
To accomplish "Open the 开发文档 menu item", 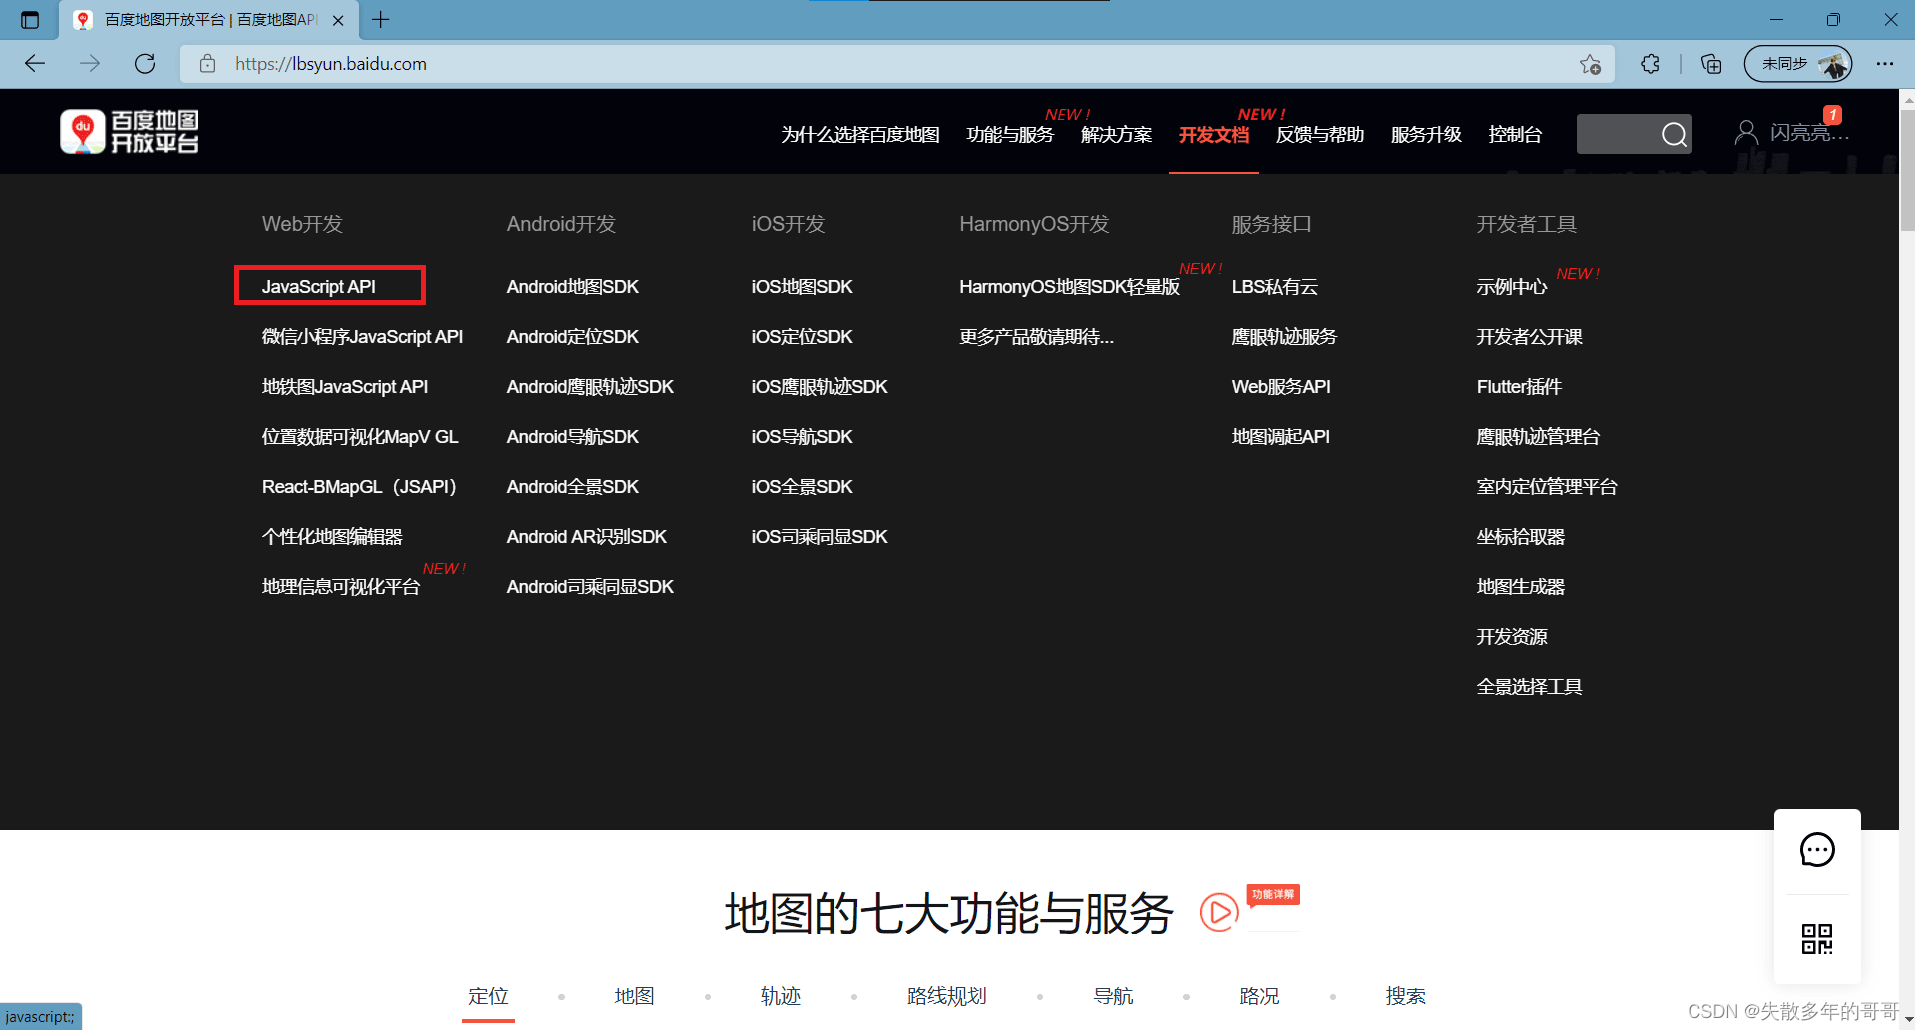I will click(1213, 135).
